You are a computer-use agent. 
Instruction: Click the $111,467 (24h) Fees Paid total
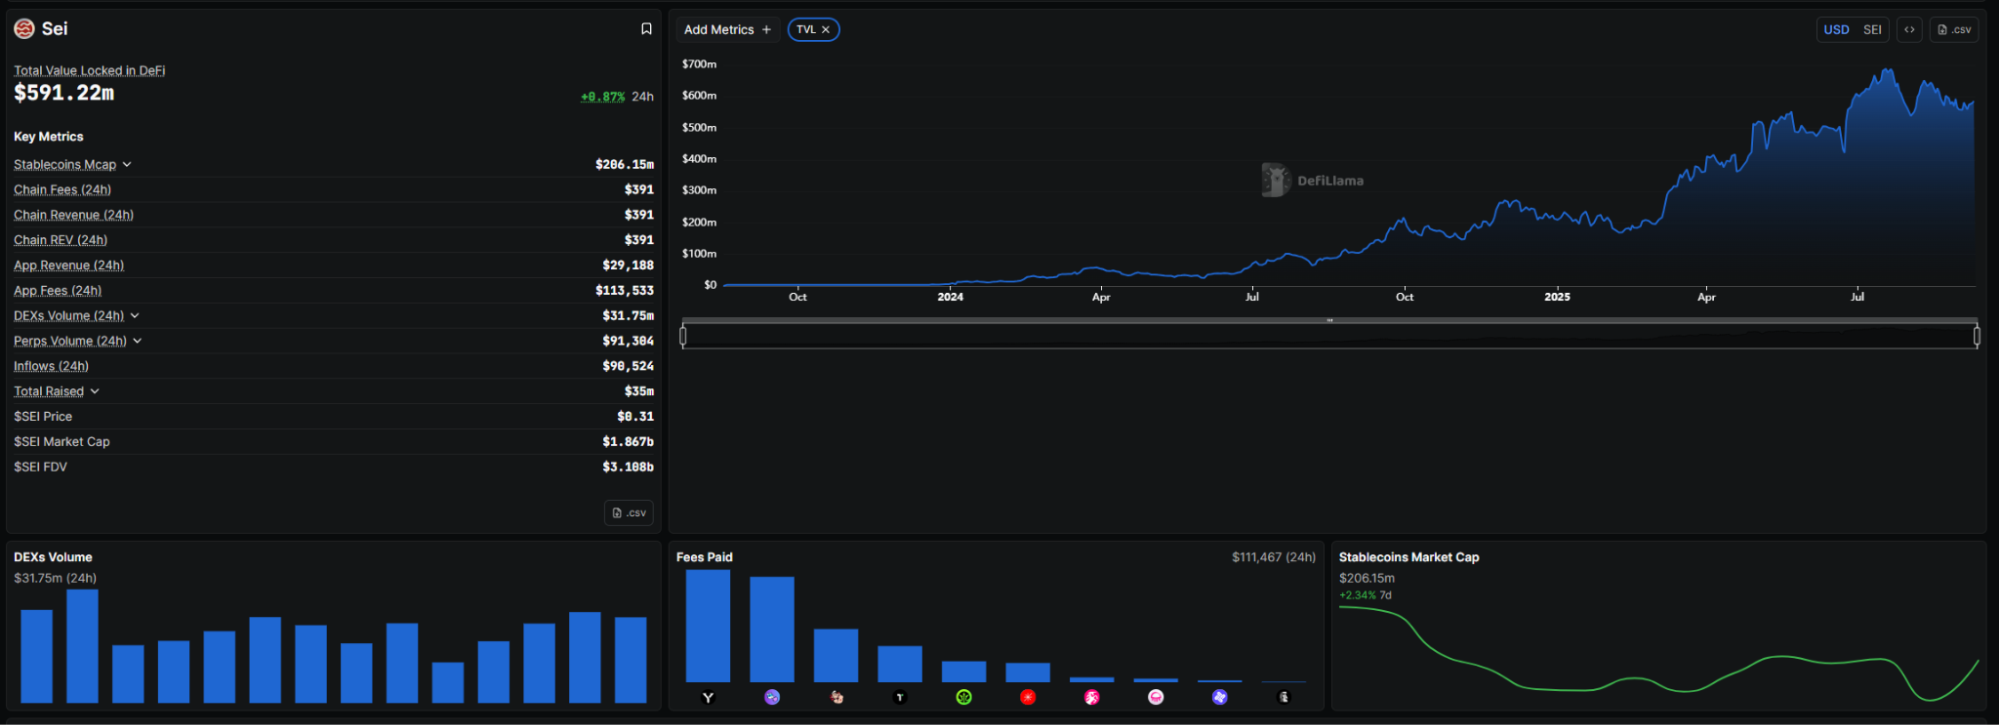[1274, 557]
